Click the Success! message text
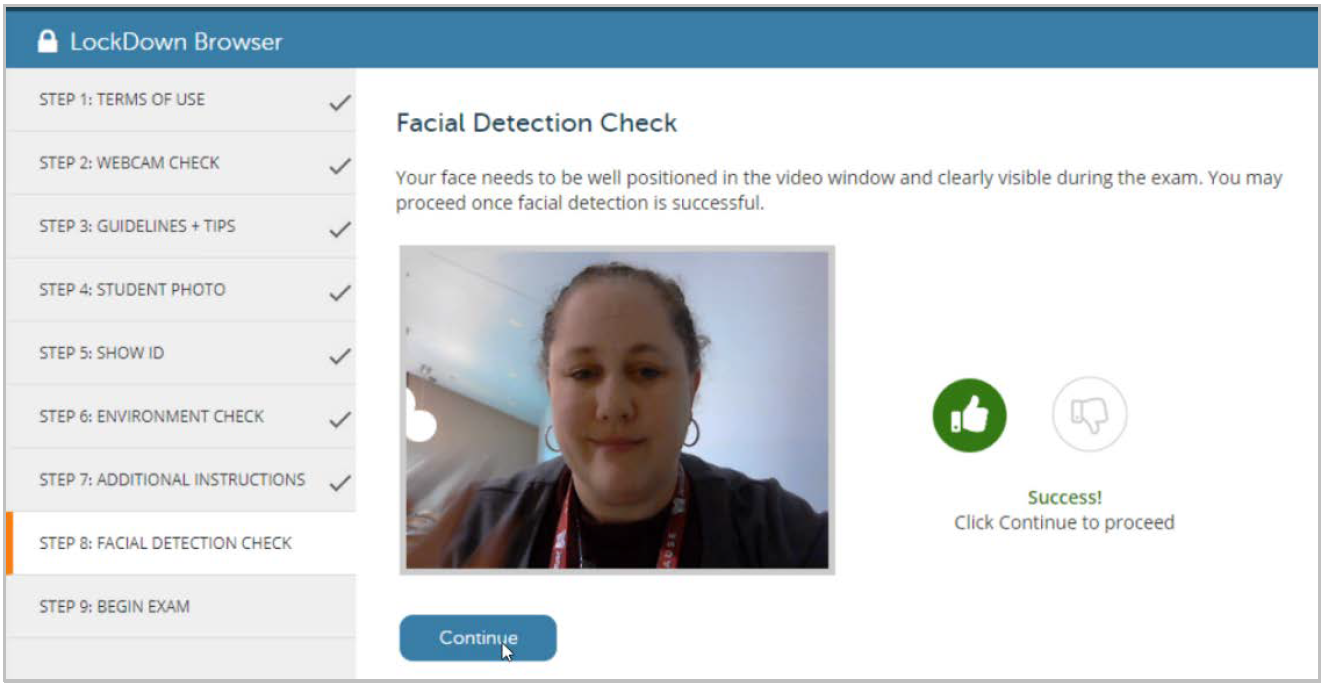This screenshot has height=683, width=1324. (x=1065, y=496)
